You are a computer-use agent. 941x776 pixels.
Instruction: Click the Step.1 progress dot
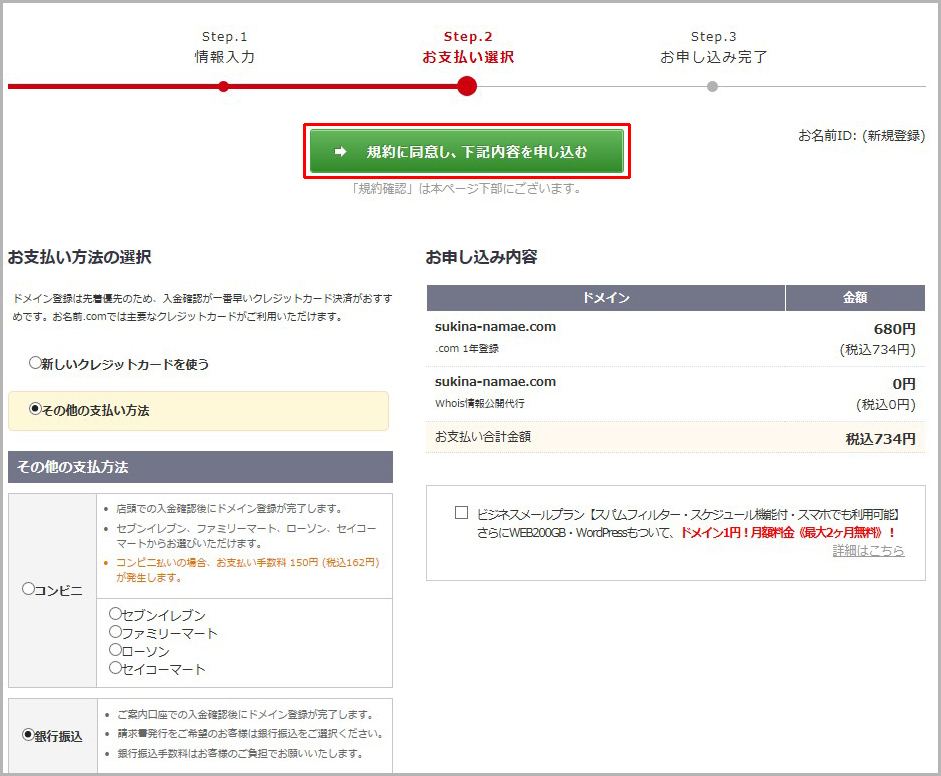coord(223,87)
